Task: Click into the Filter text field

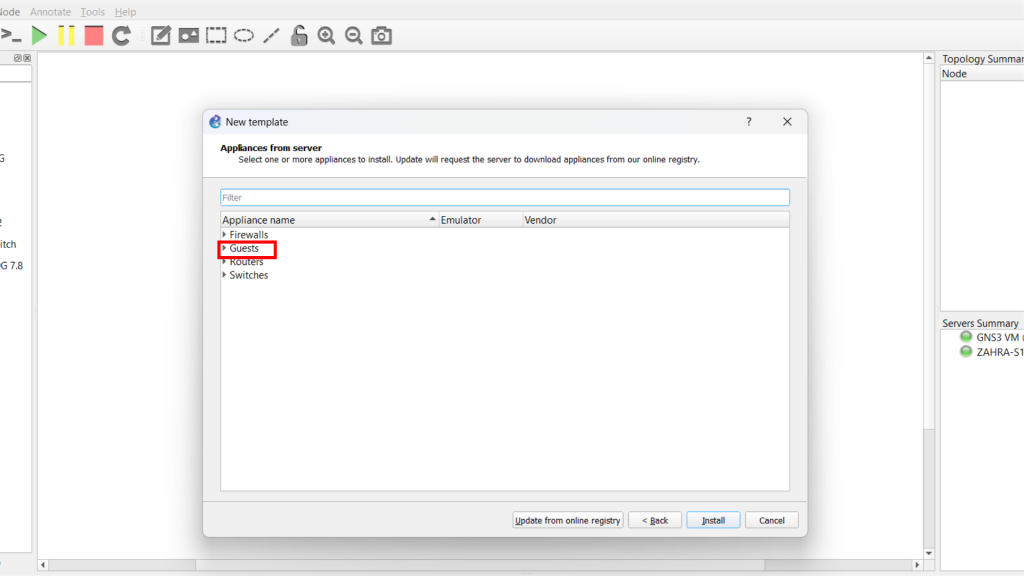Action: tap(504, 198)
